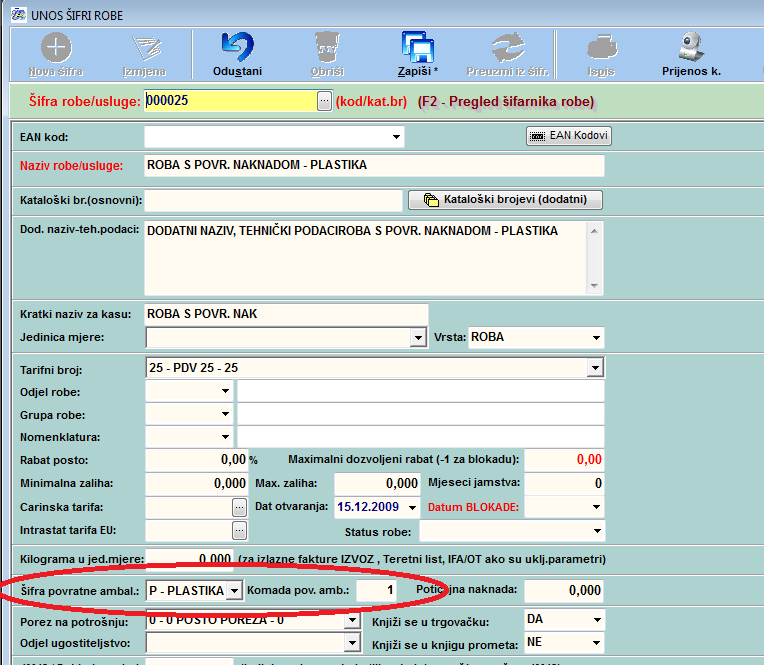
Task: Open Kataloški brojevi (dodatni) button
Action: click(x=505, y=200)
